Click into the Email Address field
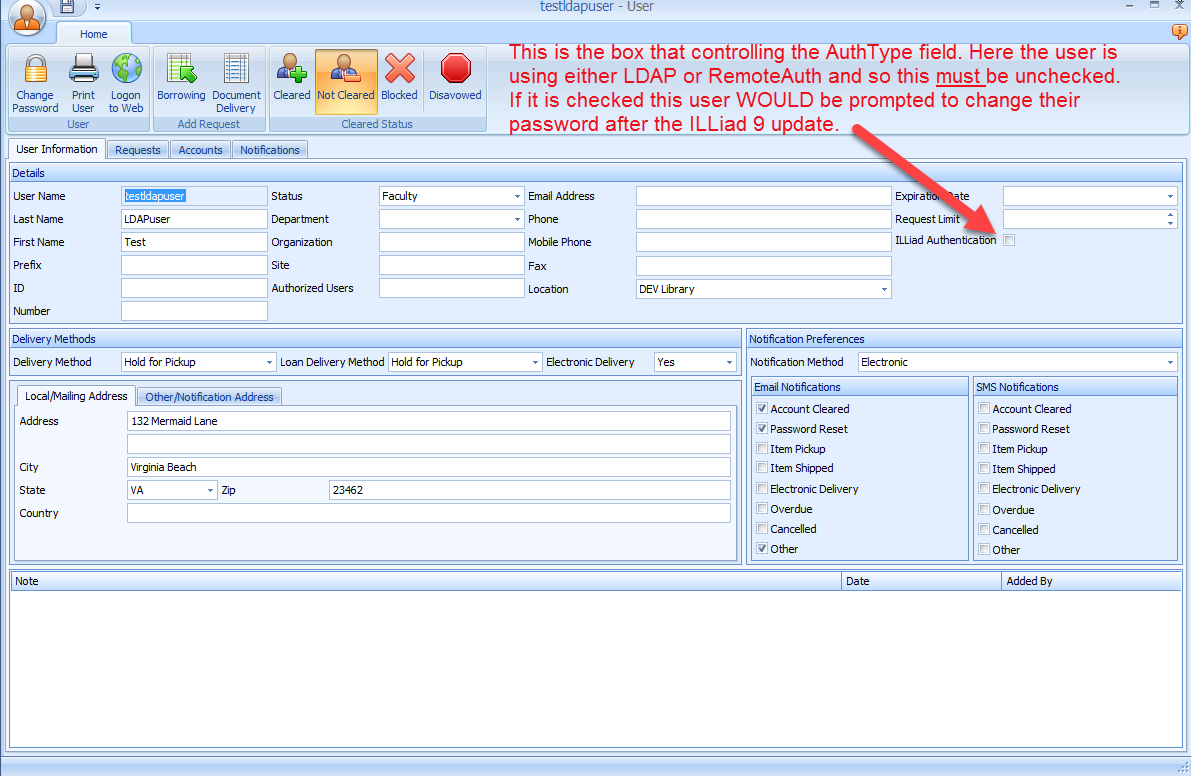 pyautogui.click(x=763, y=196)
